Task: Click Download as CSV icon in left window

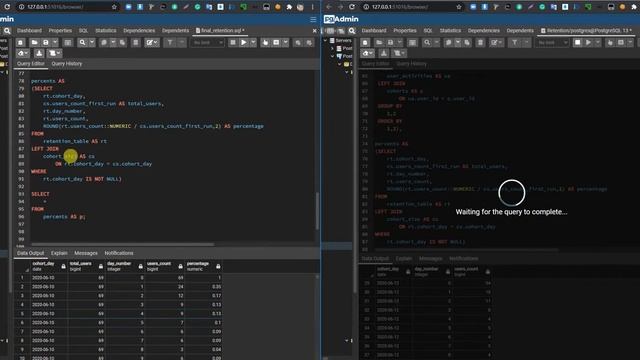Action: click(39, 53)
